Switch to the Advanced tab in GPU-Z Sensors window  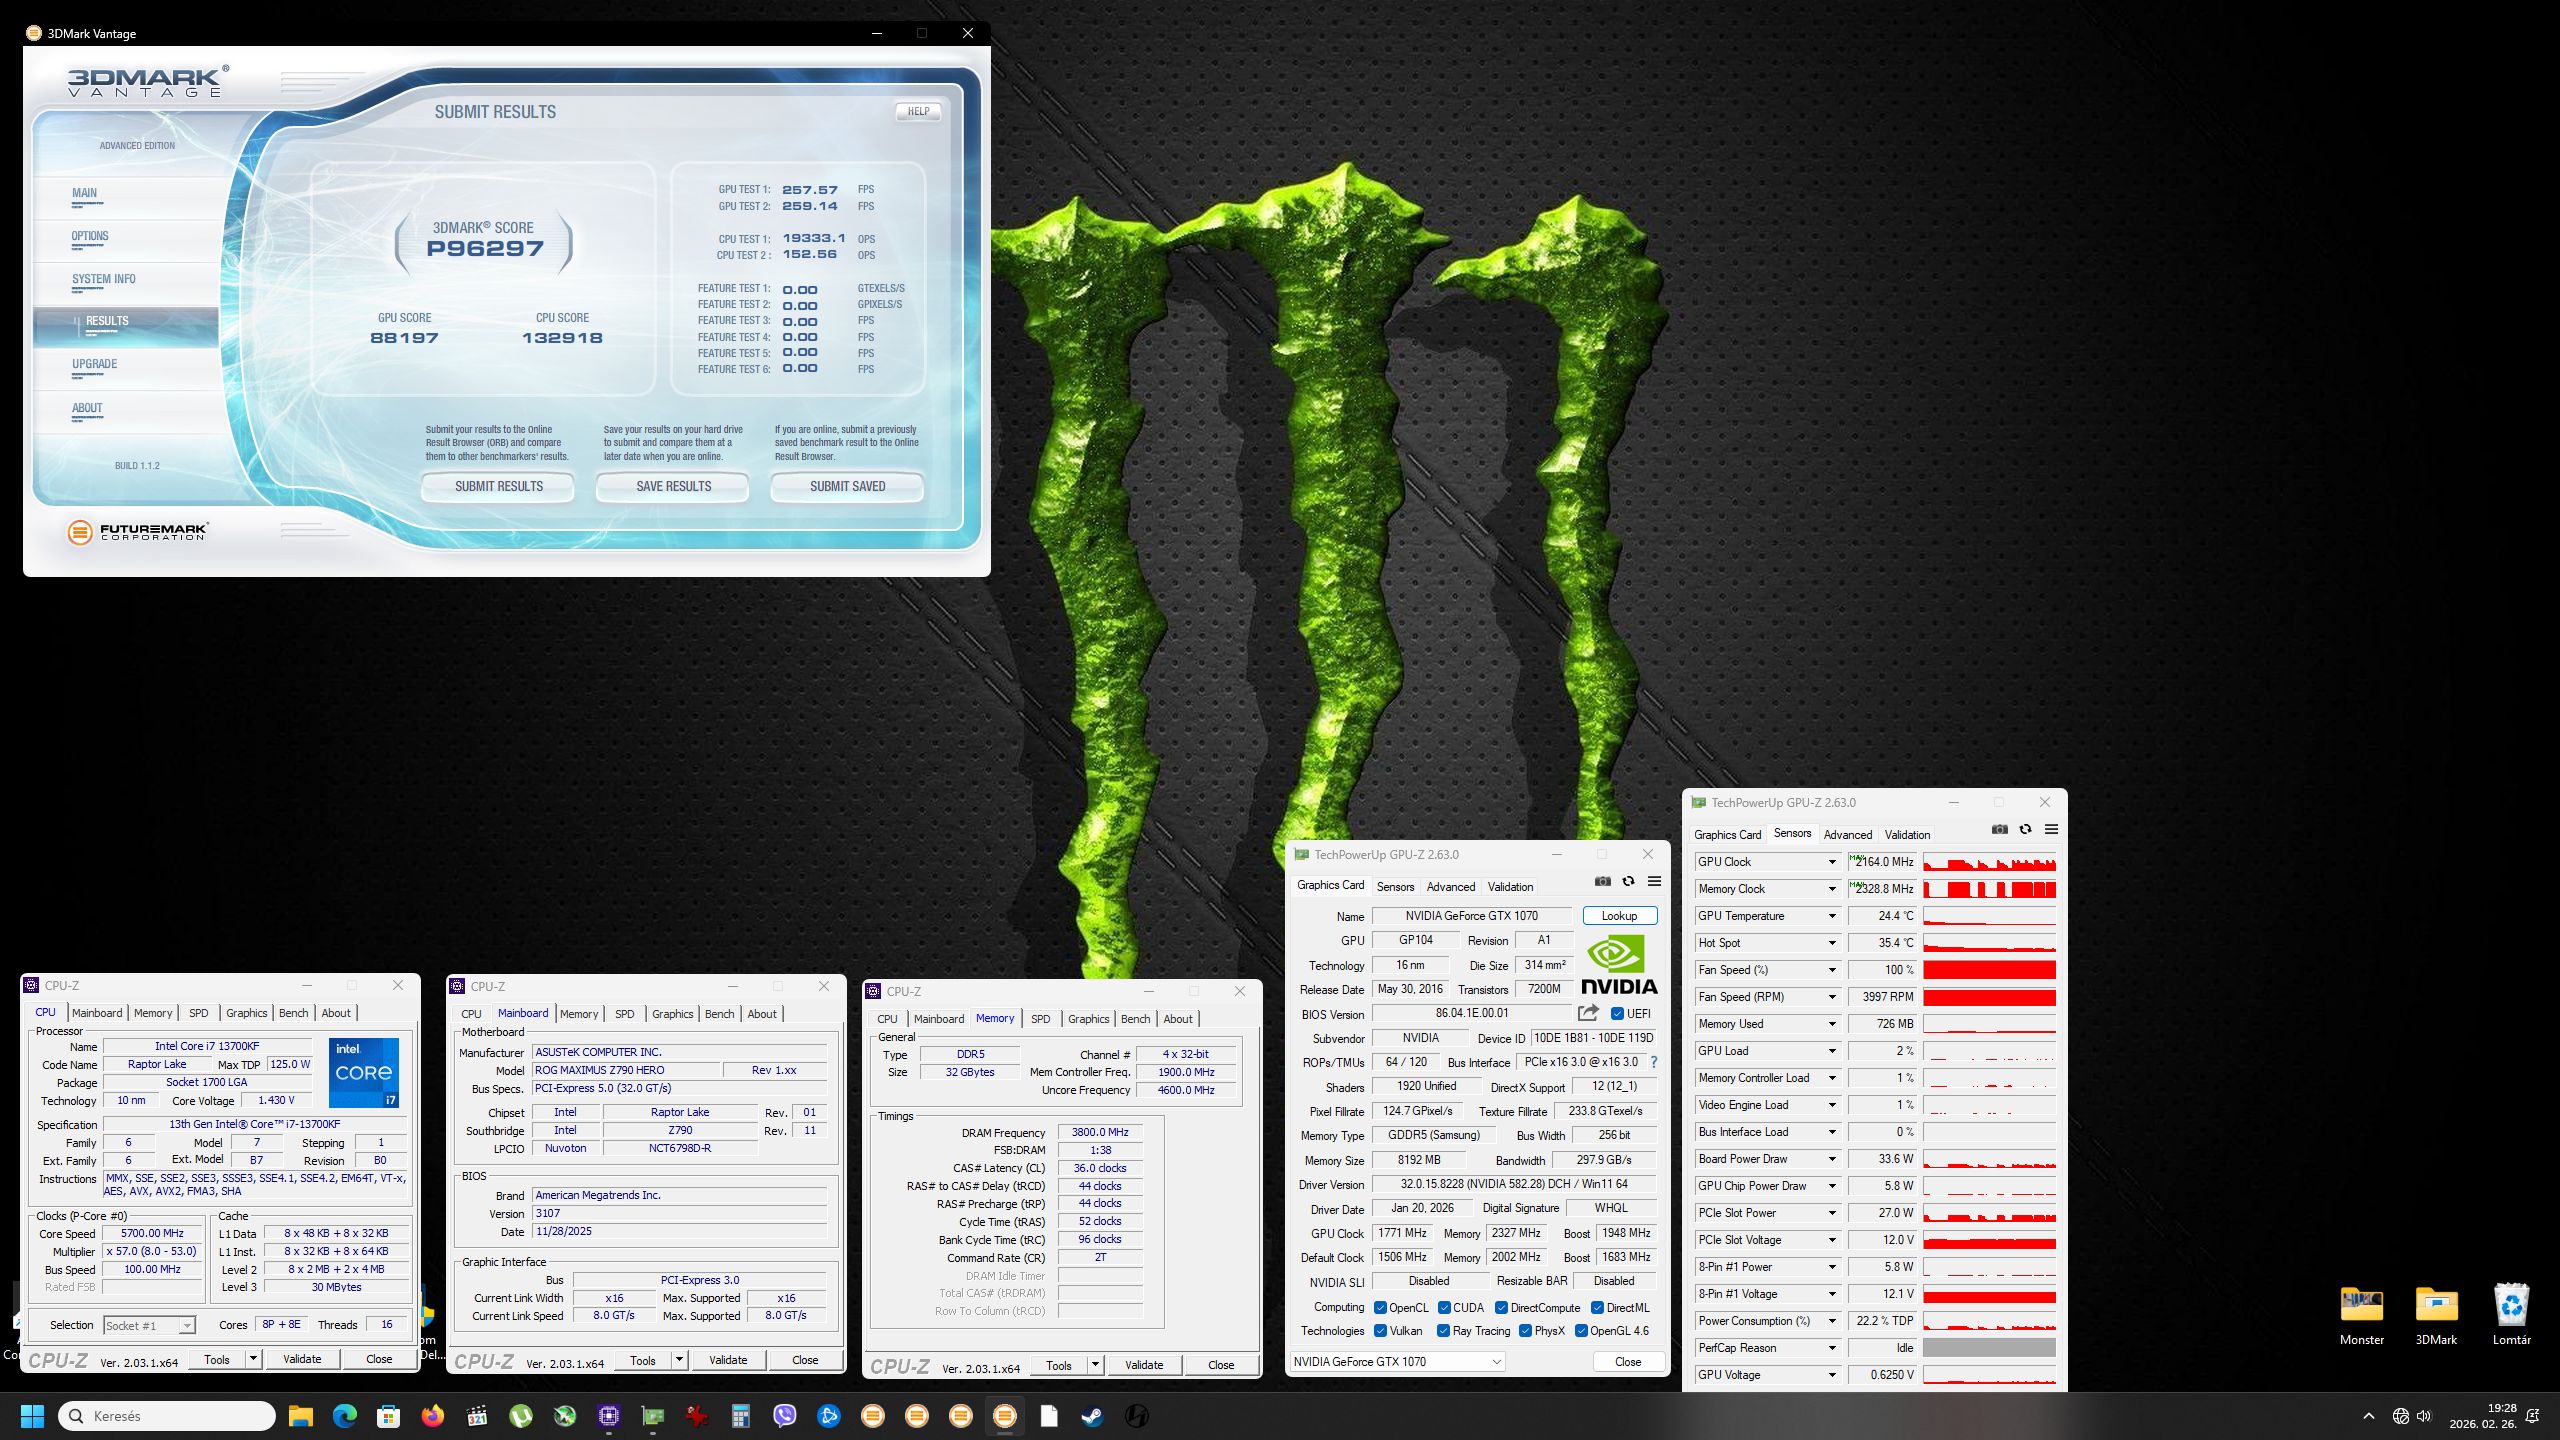pos(1847,834)
